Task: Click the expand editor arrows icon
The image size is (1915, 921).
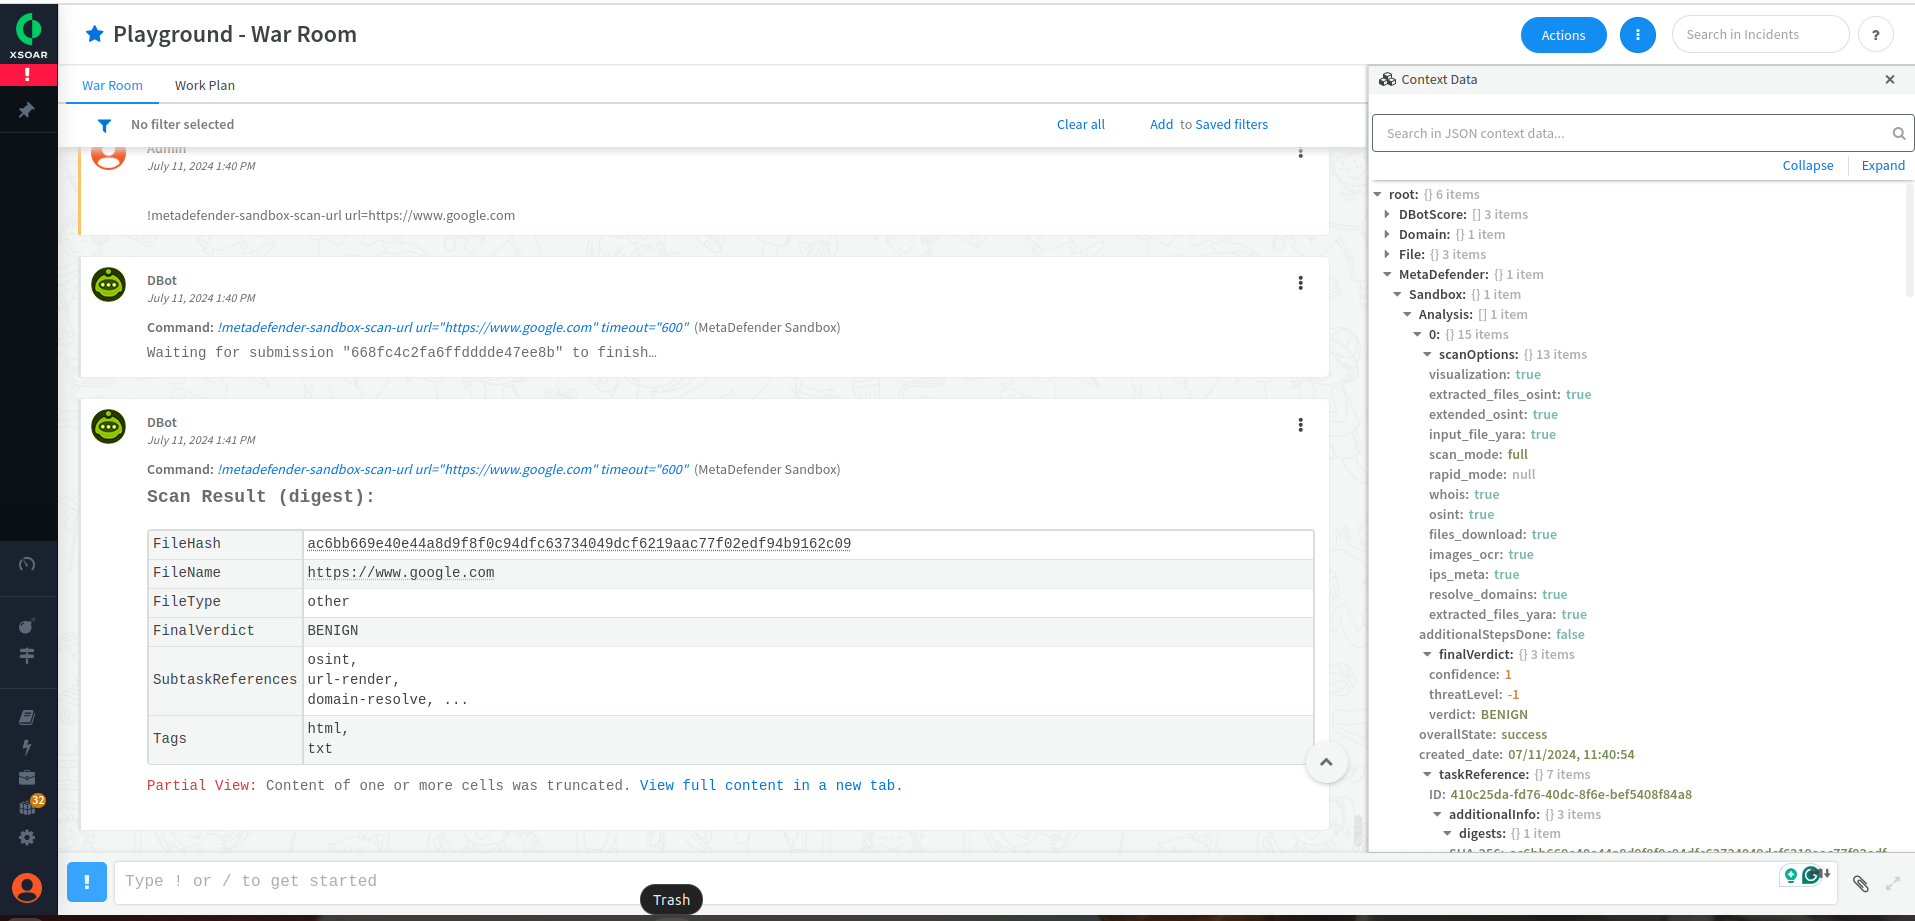Action: point(1893,883)
